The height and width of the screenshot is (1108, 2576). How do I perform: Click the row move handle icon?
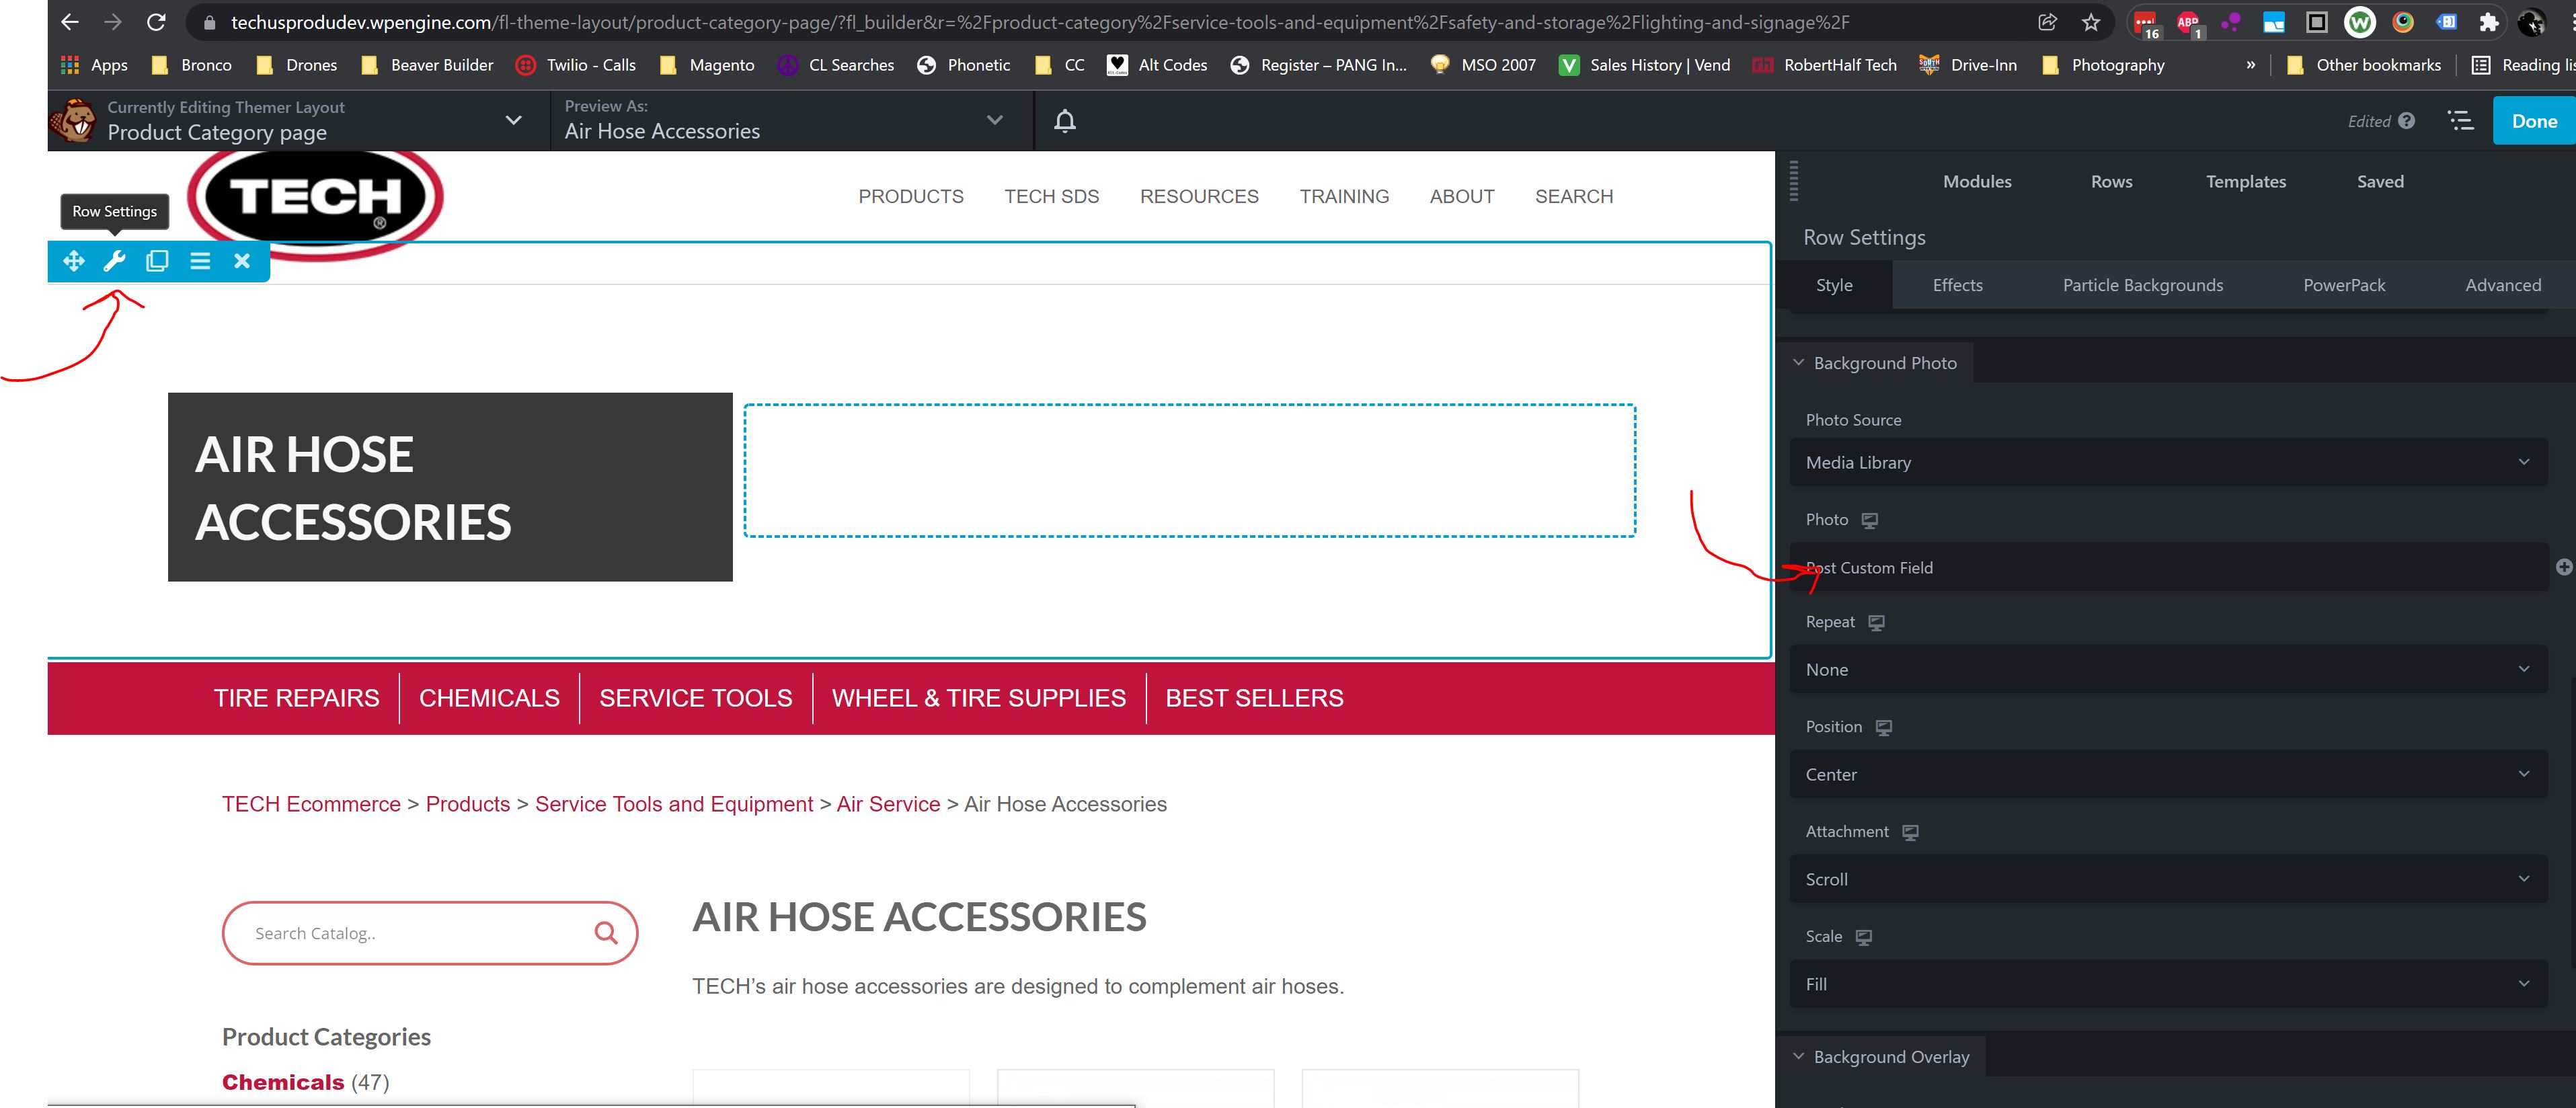point(73,261)
